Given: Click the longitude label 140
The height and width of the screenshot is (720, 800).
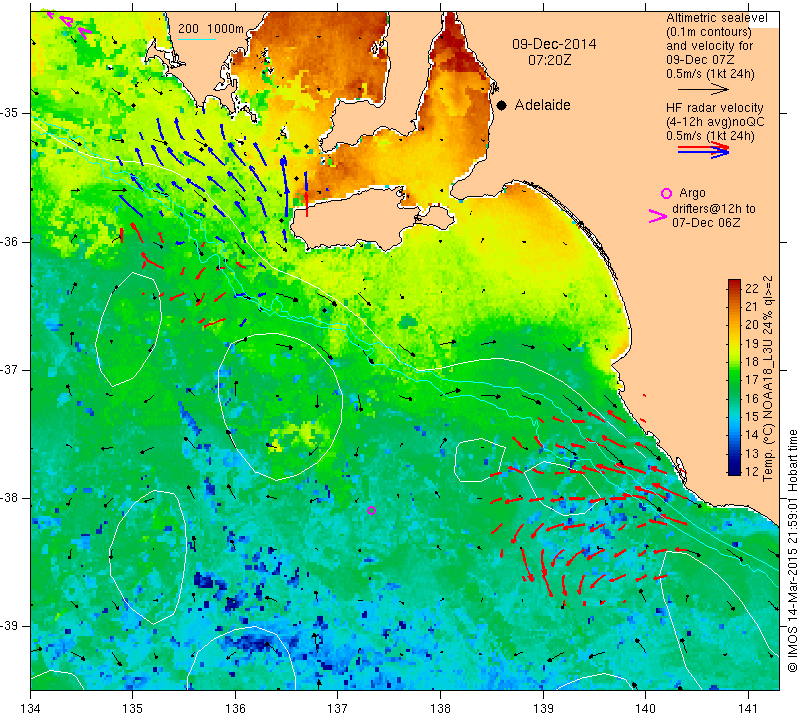Looking at the screenshot, I should click(x=645, y=708).
